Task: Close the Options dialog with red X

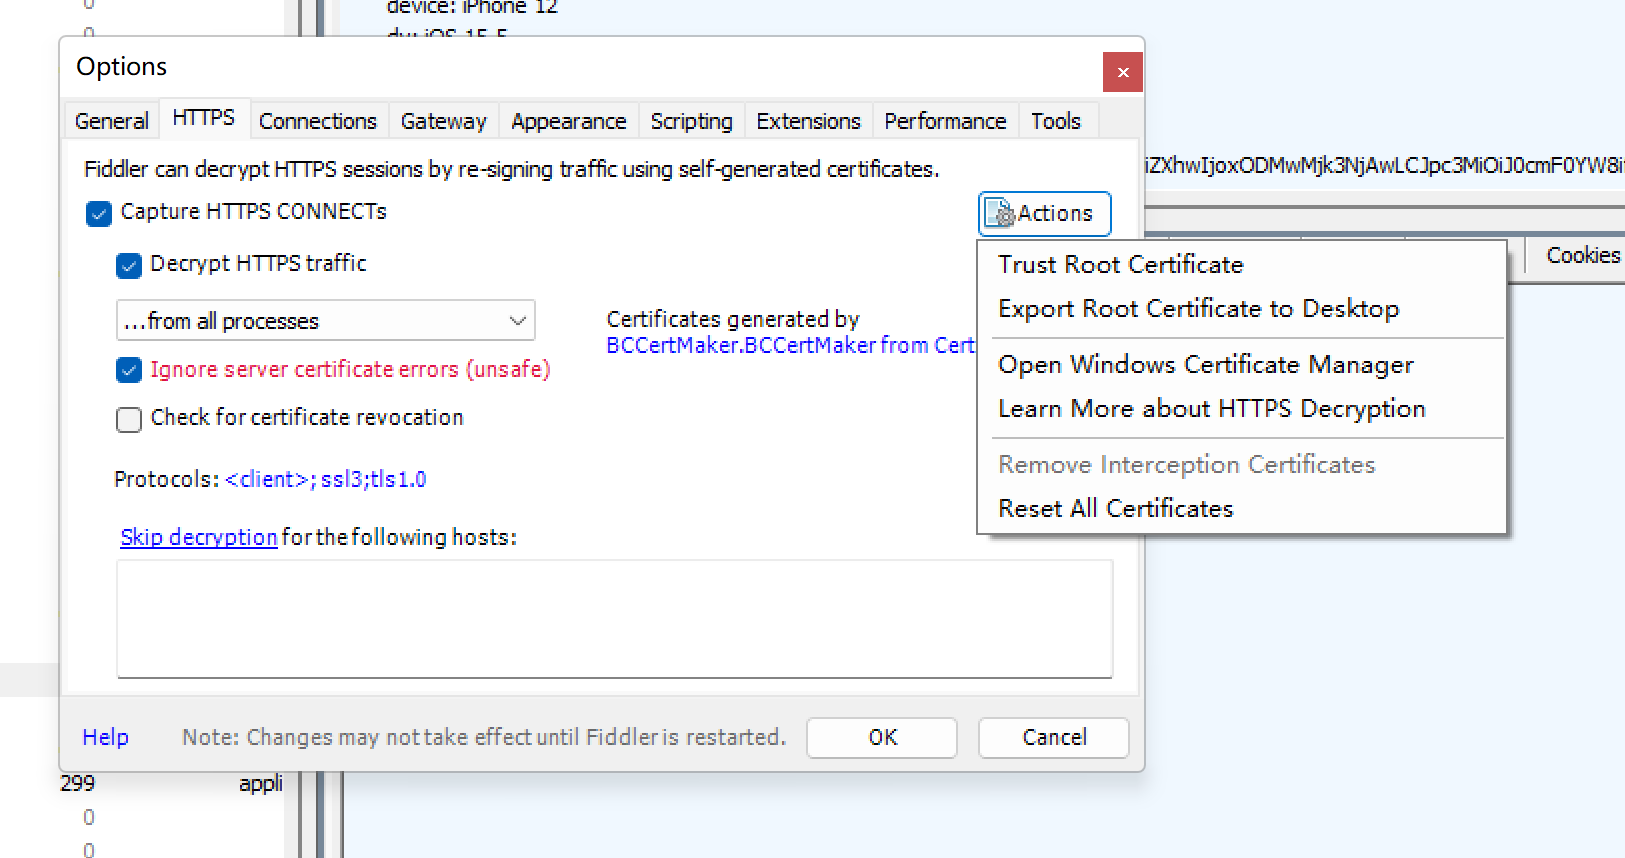Action: click(1123, 72)
